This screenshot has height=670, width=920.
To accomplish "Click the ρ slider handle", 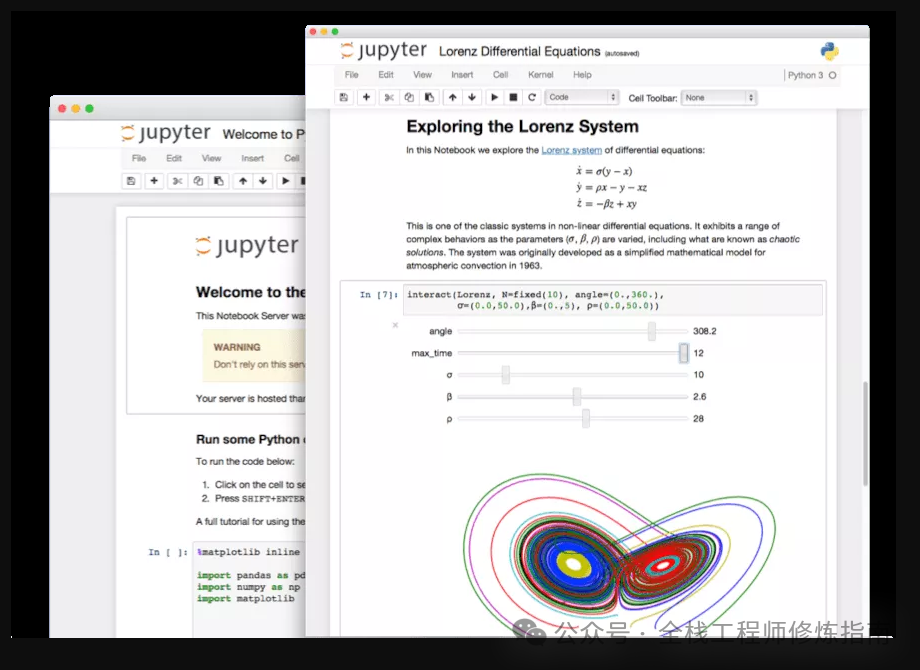I will 586,418.
